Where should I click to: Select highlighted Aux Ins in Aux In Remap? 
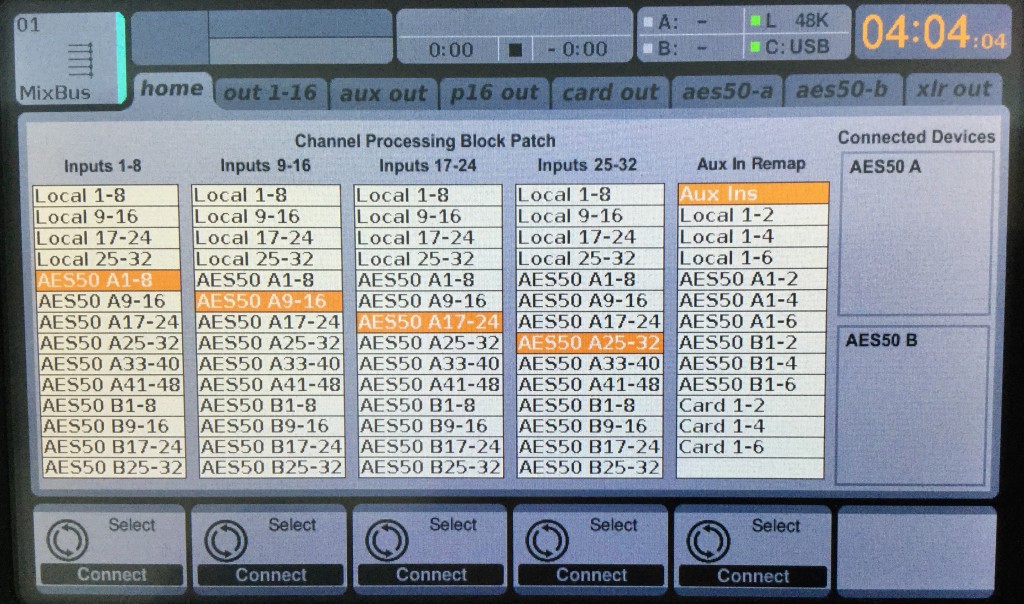753,194
